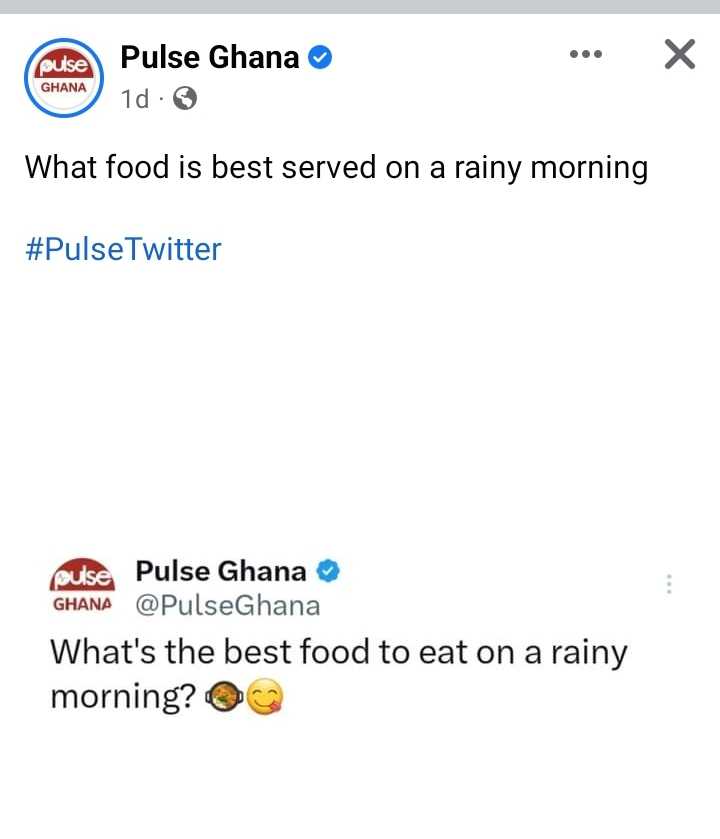Screen dimensions: 720x839
Task: Open Pulse Ghana's profile picture at top
Action: [63, 77]
